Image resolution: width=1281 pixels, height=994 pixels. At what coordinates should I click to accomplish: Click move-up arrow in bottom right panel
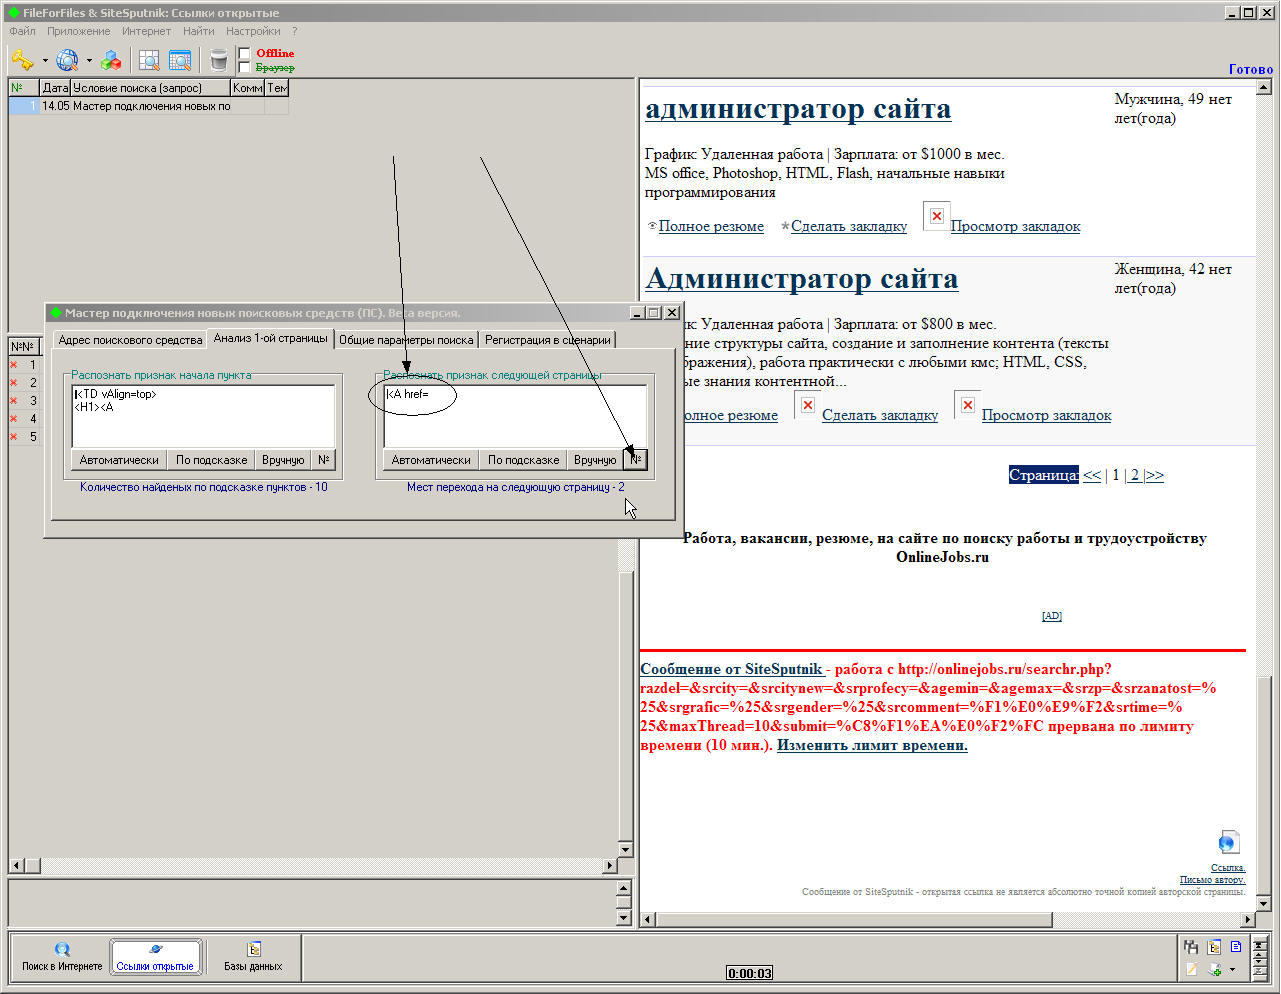(1260, 956)
